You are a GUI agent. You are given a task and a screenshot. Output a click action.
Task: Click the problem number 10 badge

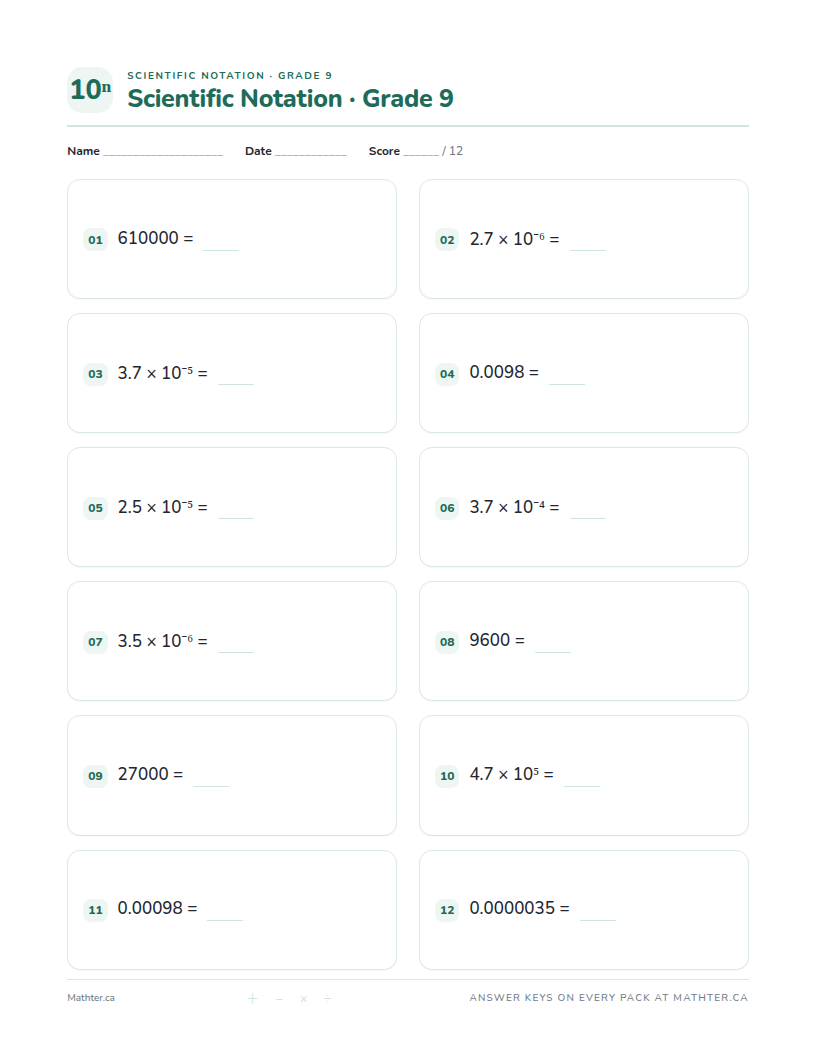(x=447, y=776)
